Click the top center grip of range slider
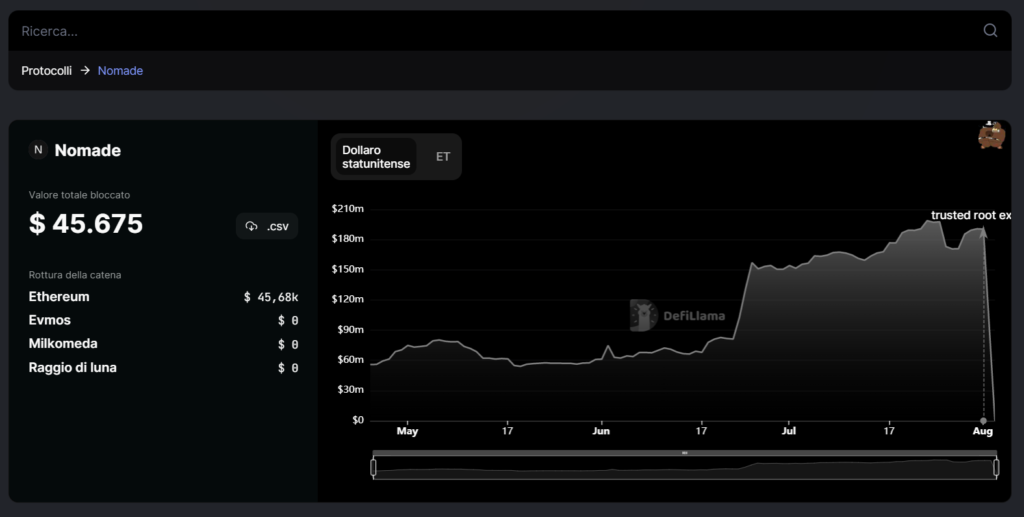Image resolution: width=1024 pixels, height=517 pixels. [x=685, y=453]
